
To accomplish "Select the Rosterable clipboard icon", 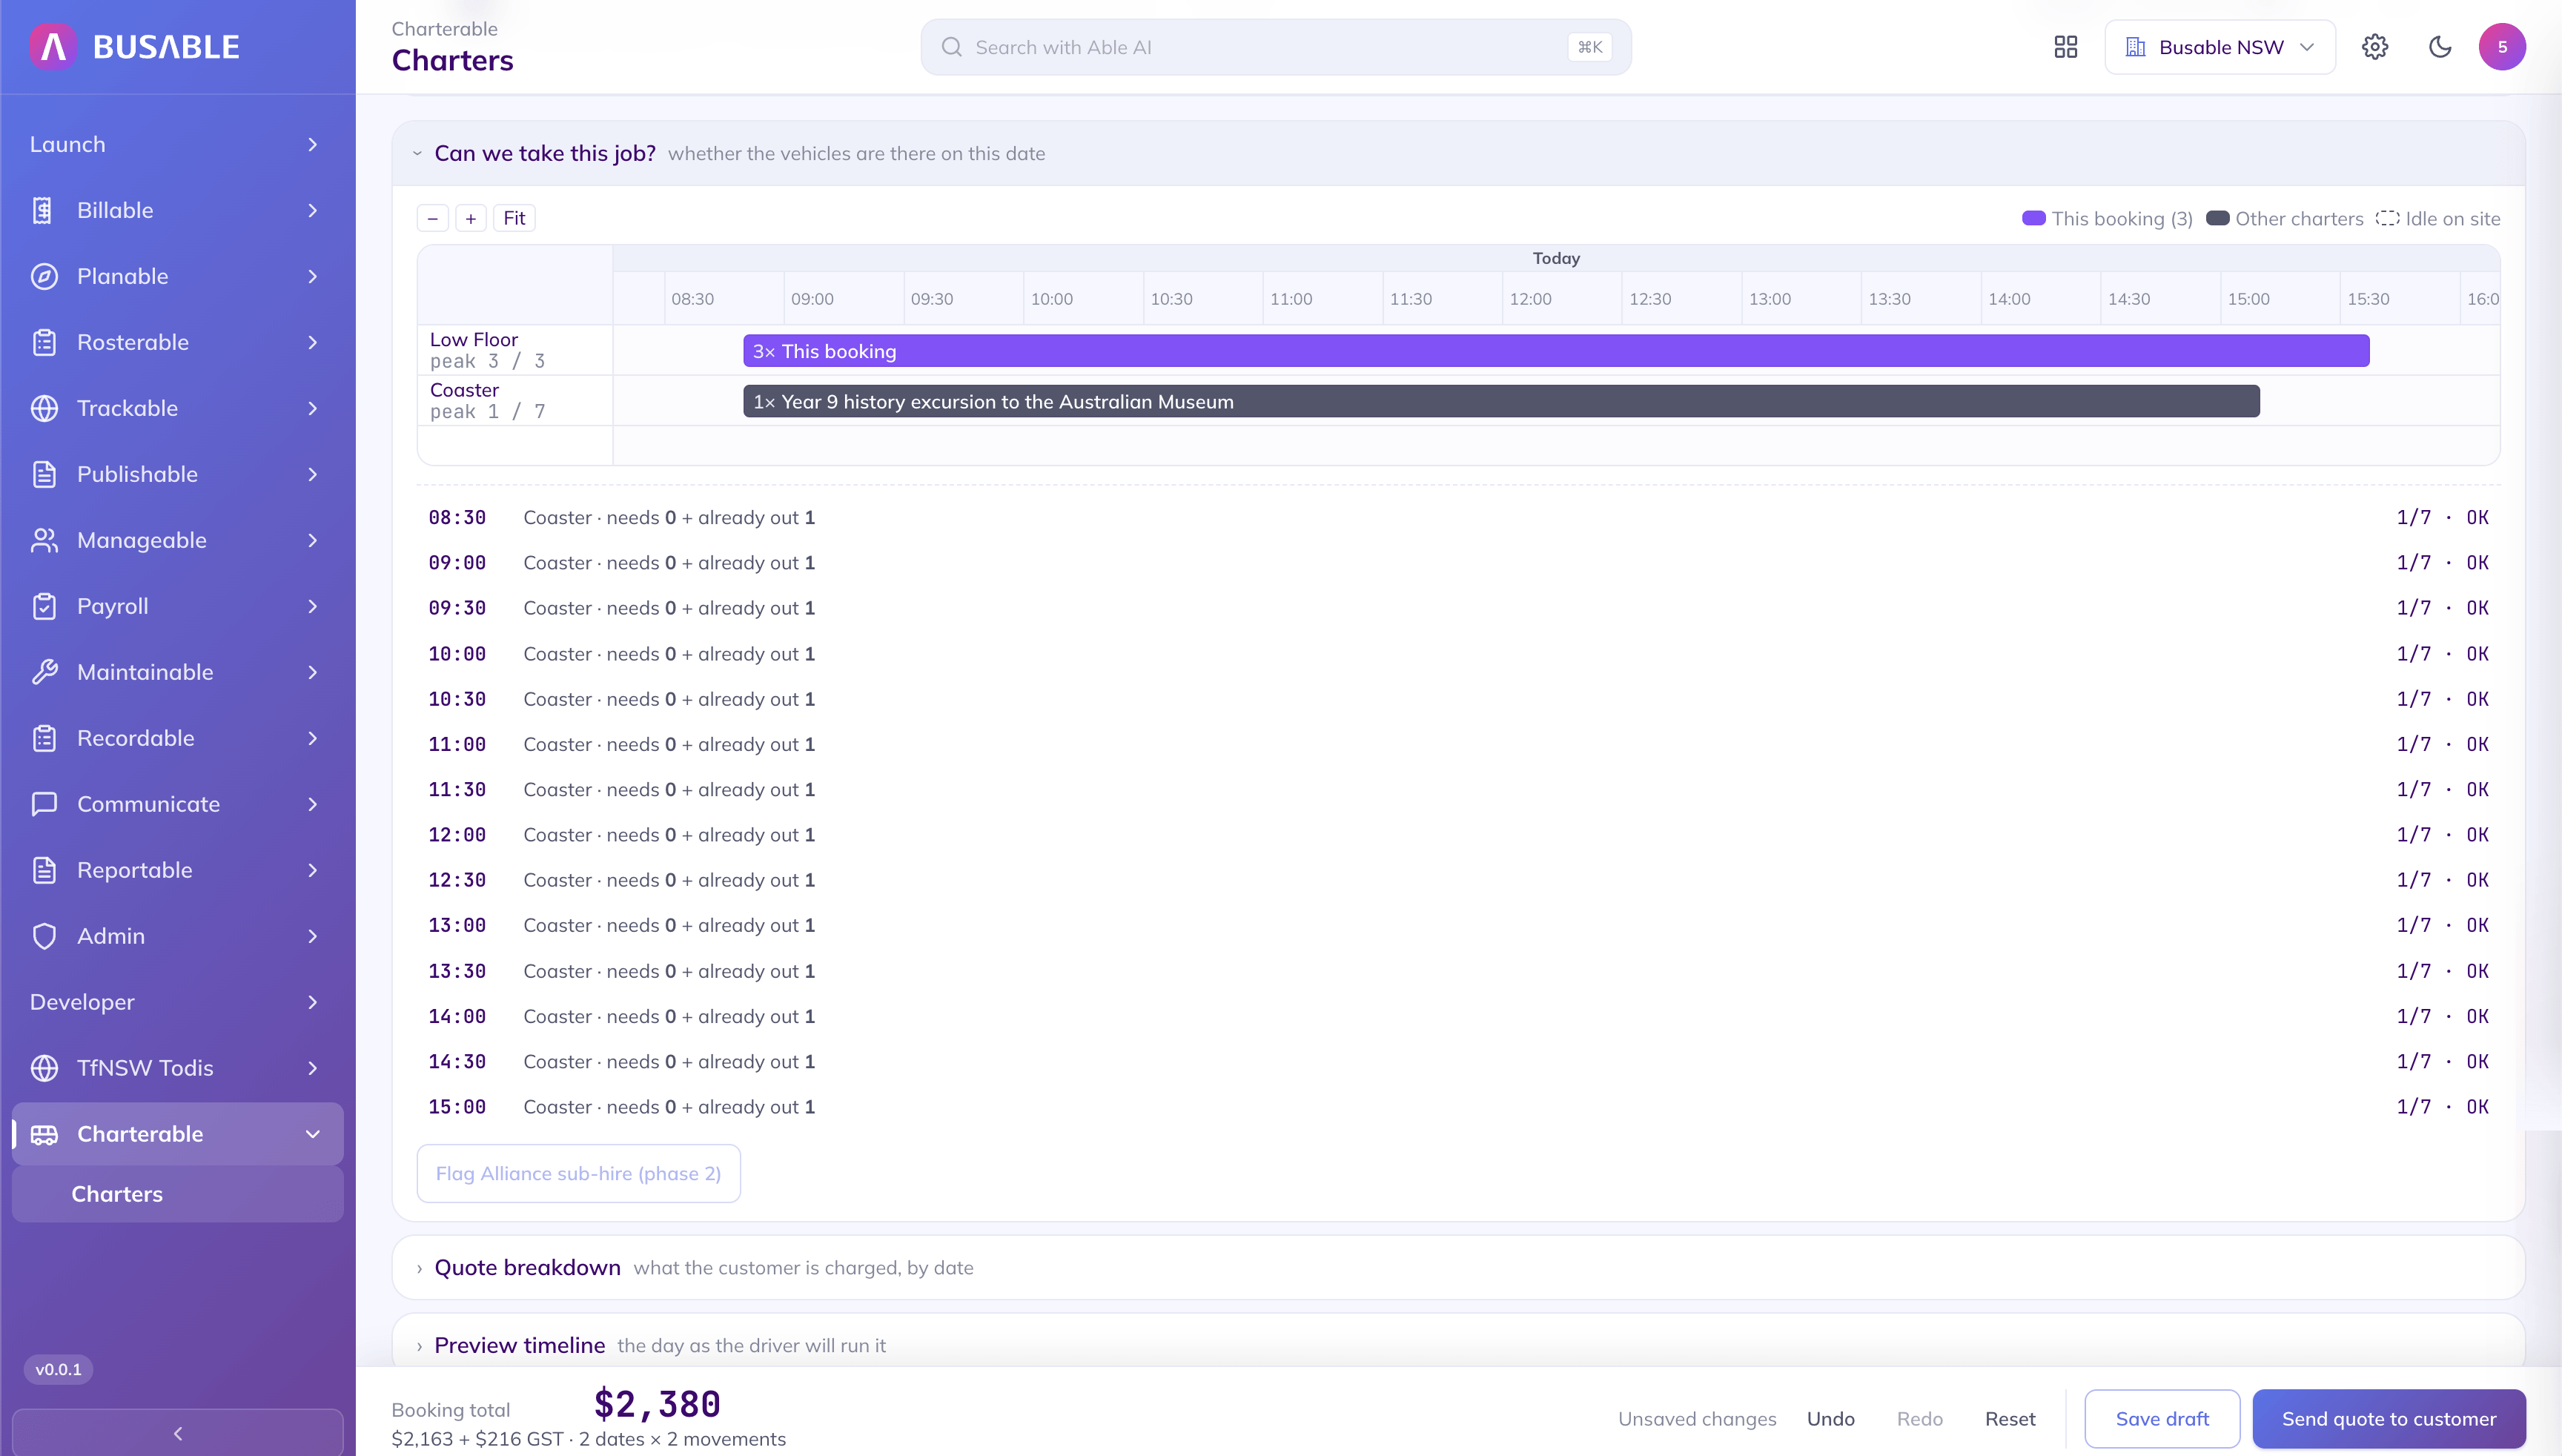I will coord(44,342).
